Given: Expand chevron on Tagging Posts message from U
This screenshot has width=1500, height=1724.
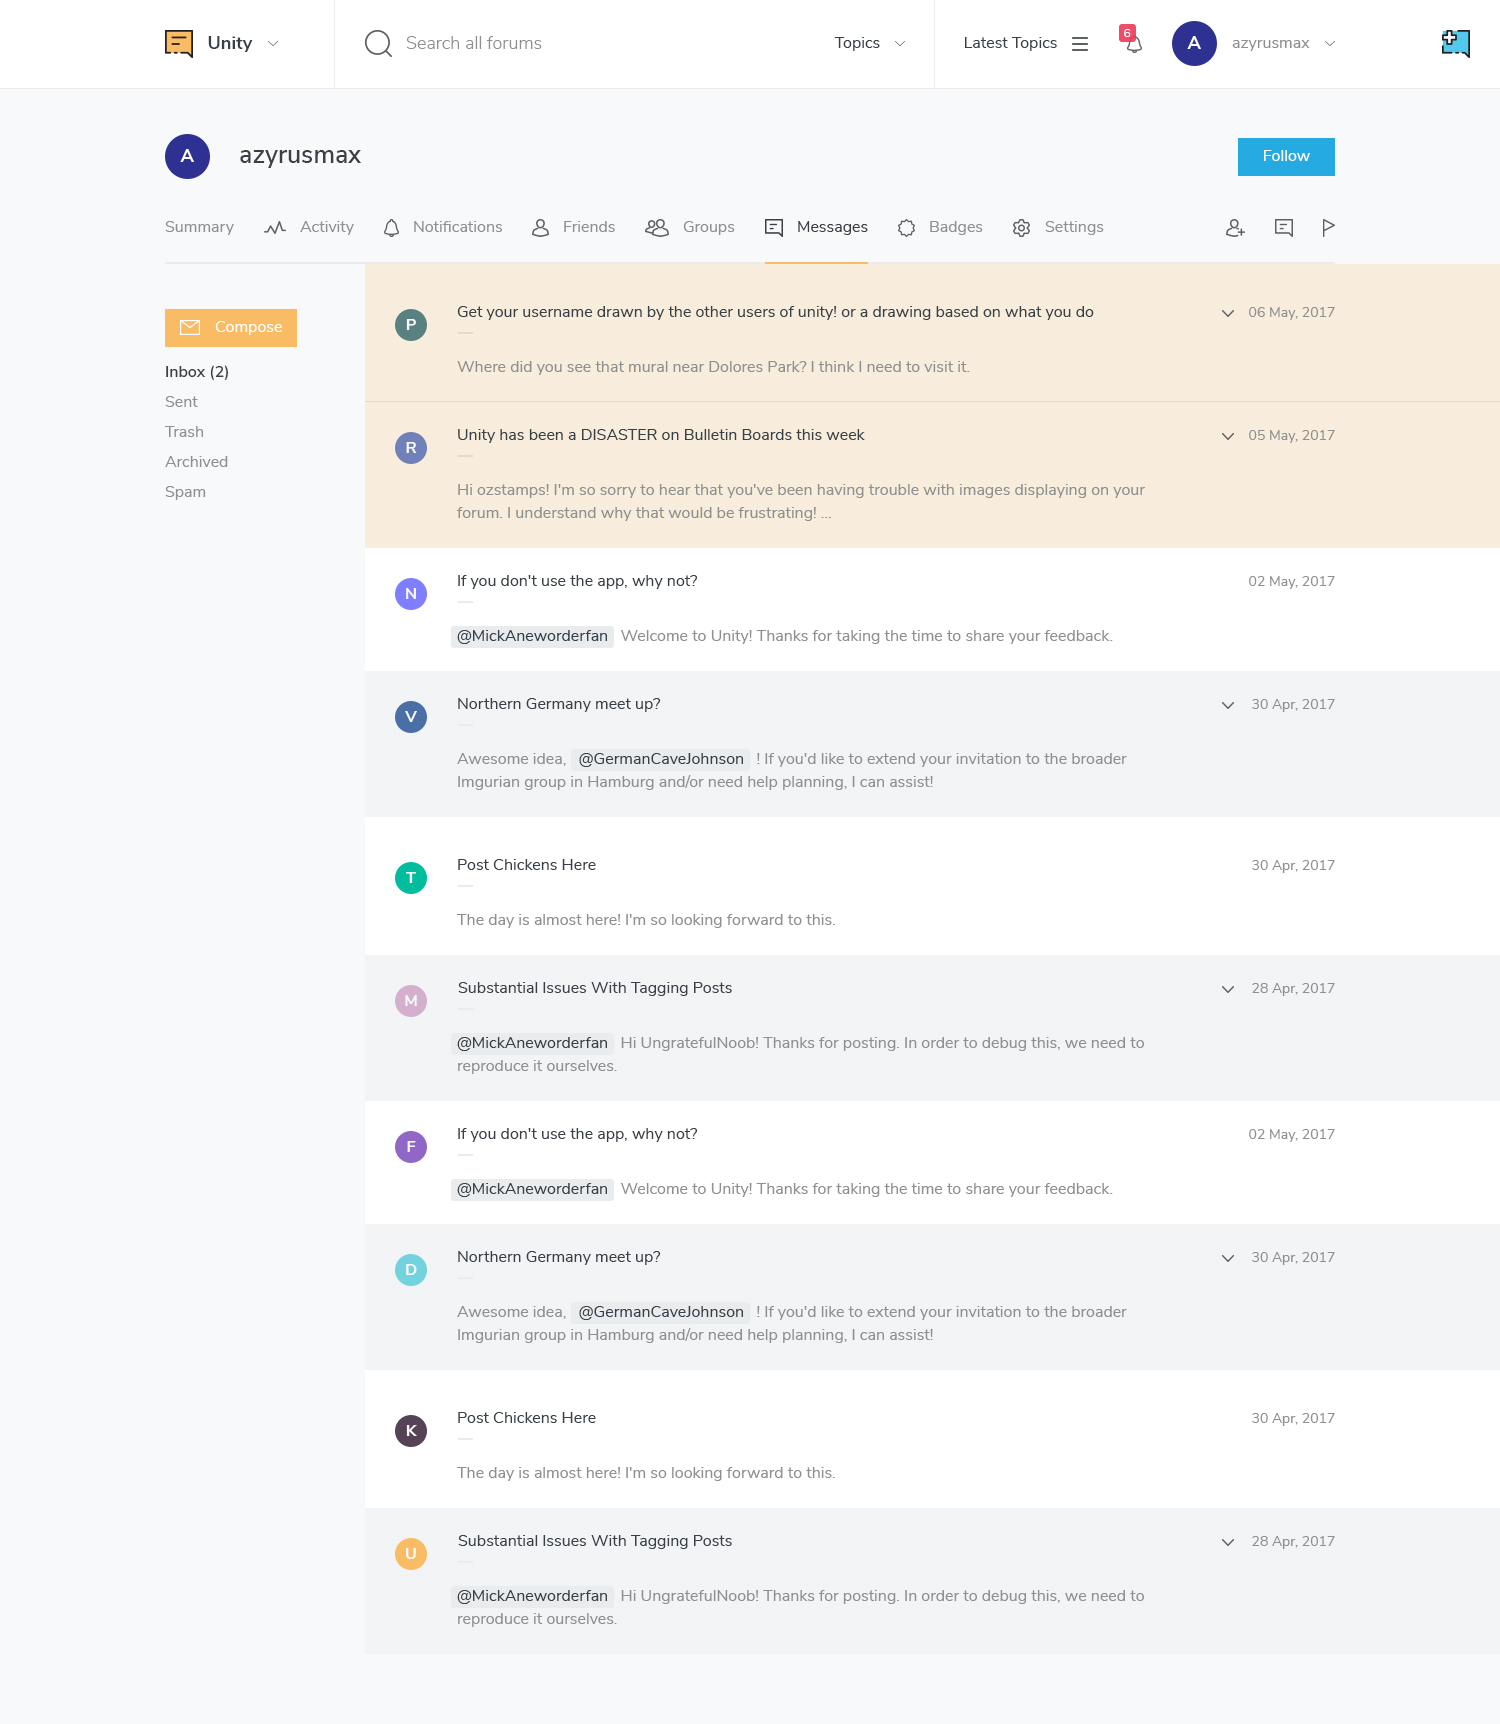Looking at the screenshot, I should coord(1228,1542).
